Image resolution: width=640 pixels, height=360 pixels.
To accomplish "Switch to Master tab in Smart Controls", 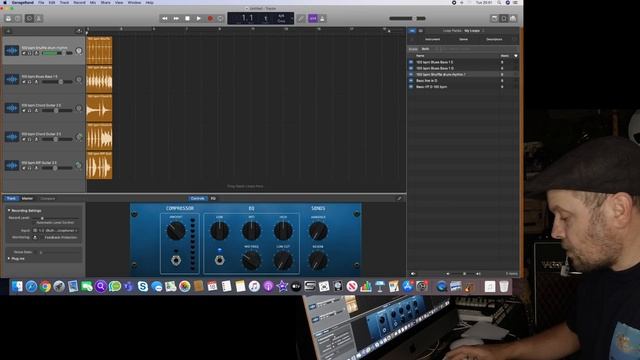I will (27, 198).
